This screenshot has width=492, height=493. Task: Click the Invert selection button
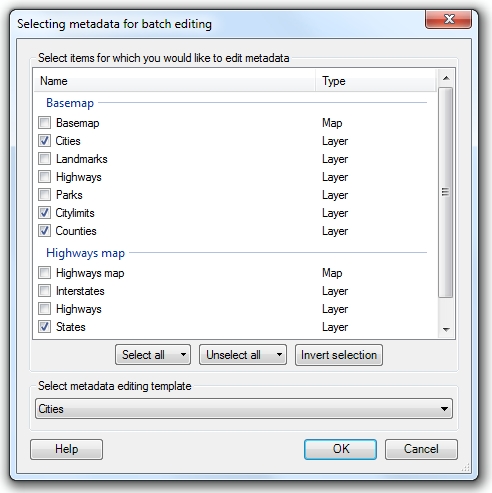339,355
